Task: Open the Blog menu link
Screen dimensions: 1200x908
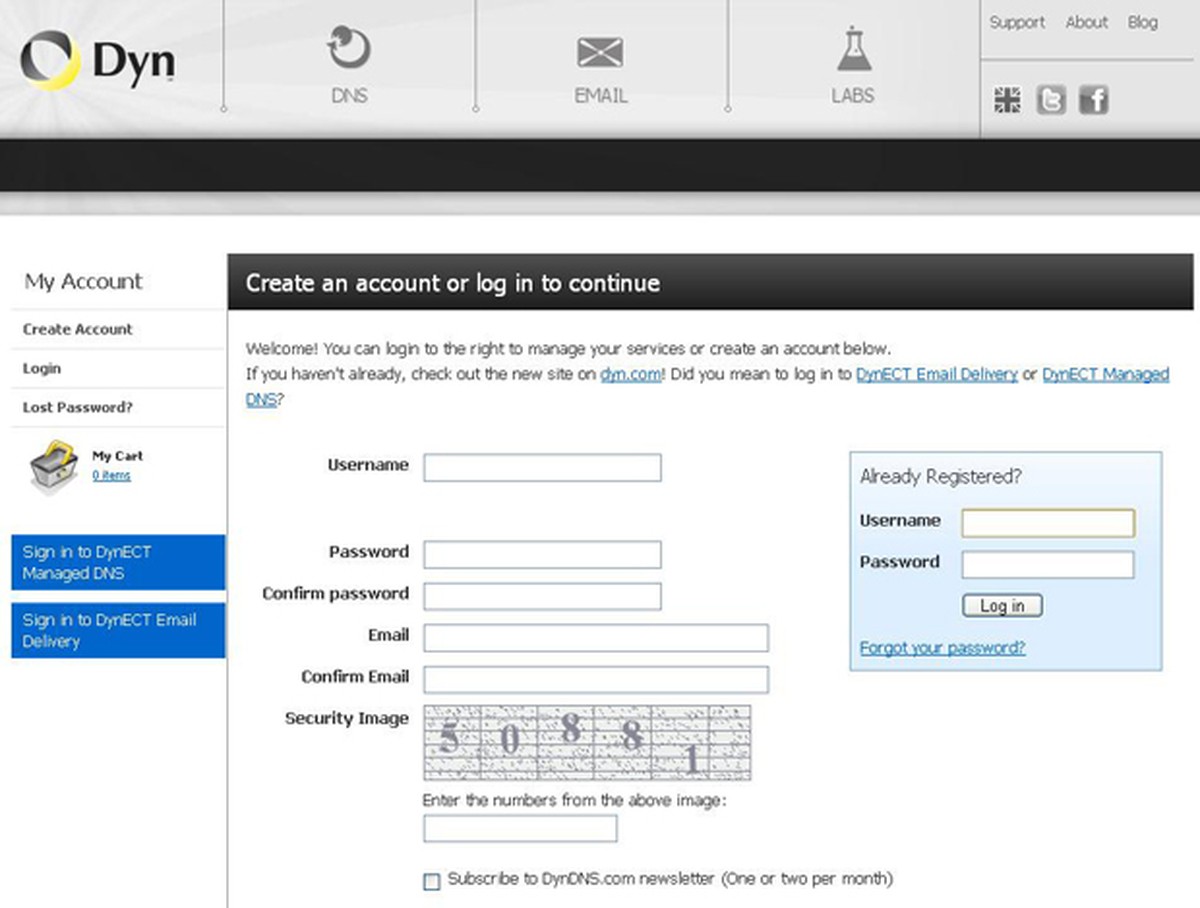Action: point(1142,22)
